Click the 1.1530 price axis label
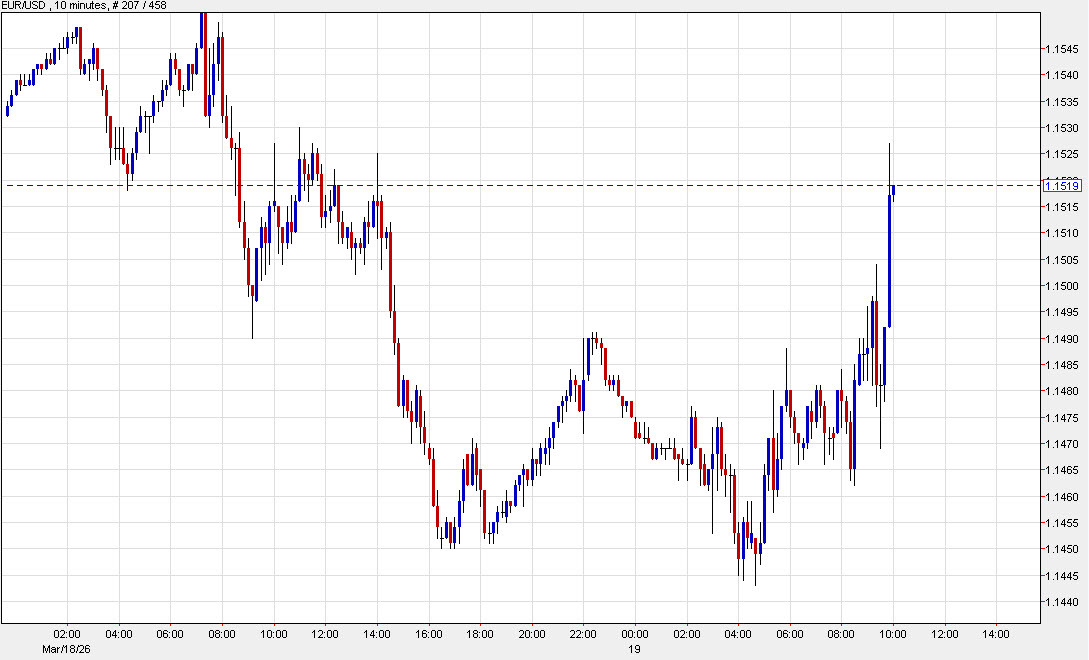 [x=1060, y=128]
